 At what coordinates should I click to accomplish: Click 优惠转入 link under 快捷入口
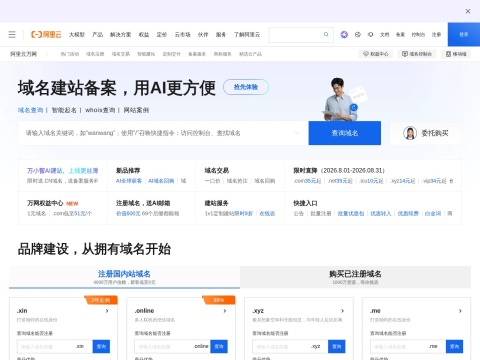tap(381, 213)
